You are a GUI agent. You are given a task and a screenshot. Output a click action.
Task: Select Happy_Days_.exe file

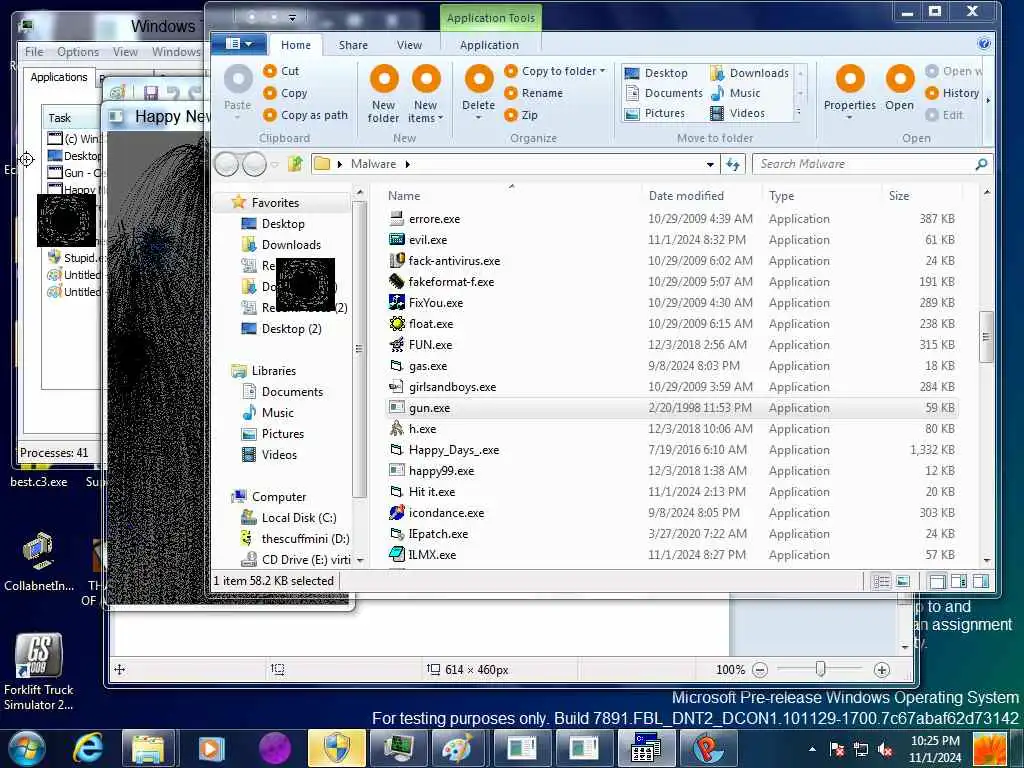(x=672, y=449)
